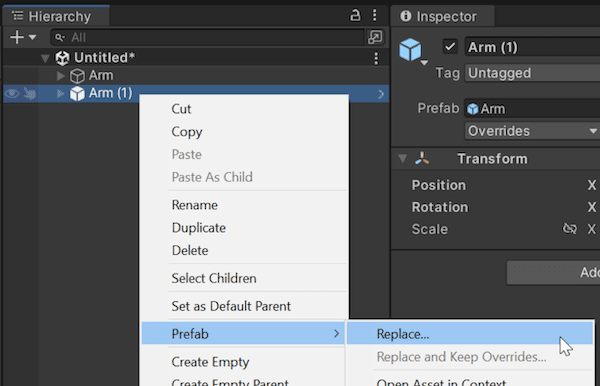This screenshot has height=386, width=600.
Task: Click the Hierarchy lock icon
Action: click(355, 16)
